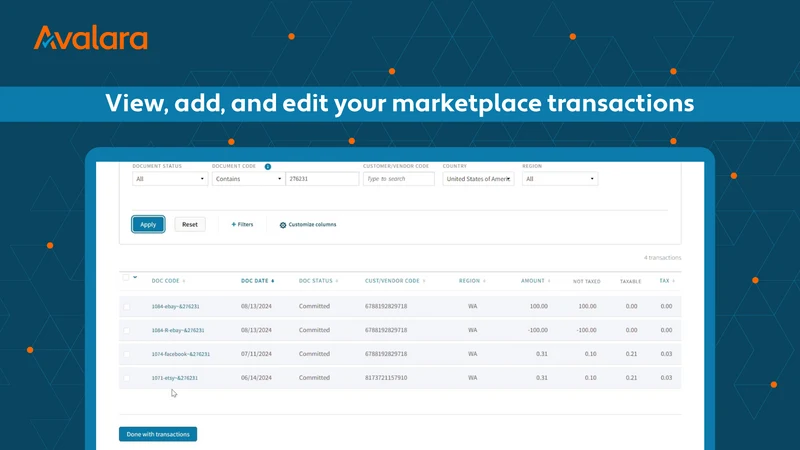
Task: Click Committed status in etsy row
Action: click(314, 378)
